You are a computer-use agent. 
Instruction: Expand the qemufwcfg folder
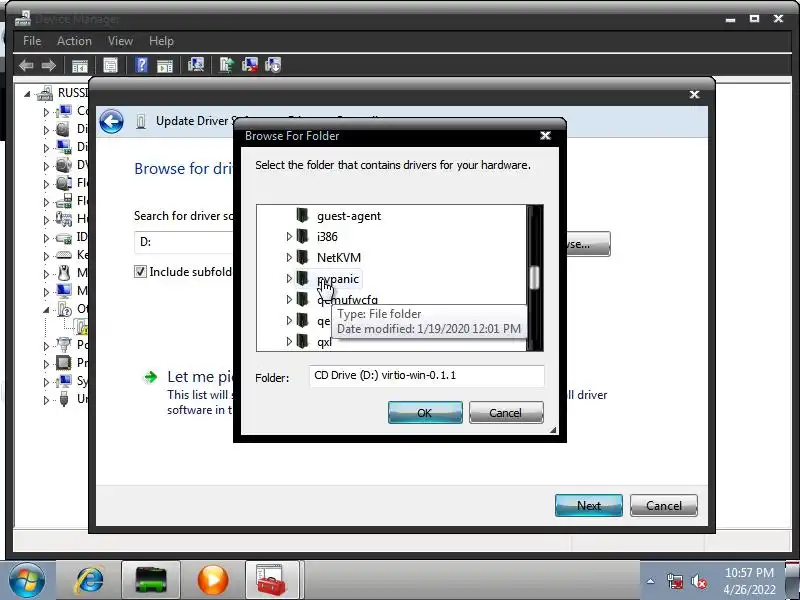(289, 299)
